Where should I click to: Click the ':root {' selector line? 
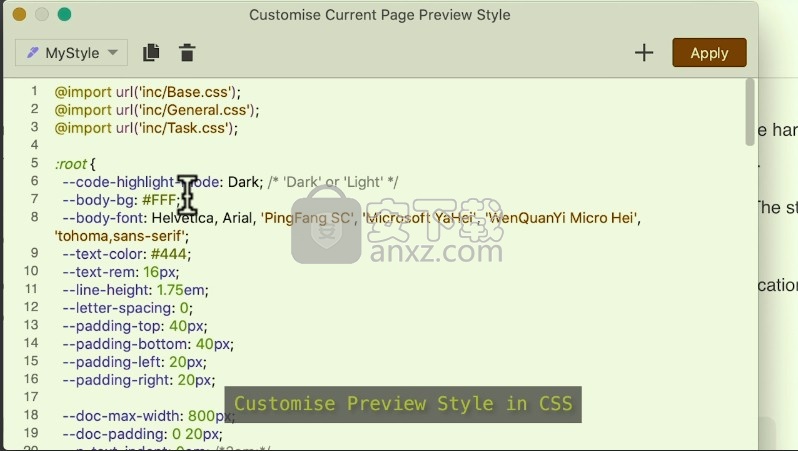[75, 164]
